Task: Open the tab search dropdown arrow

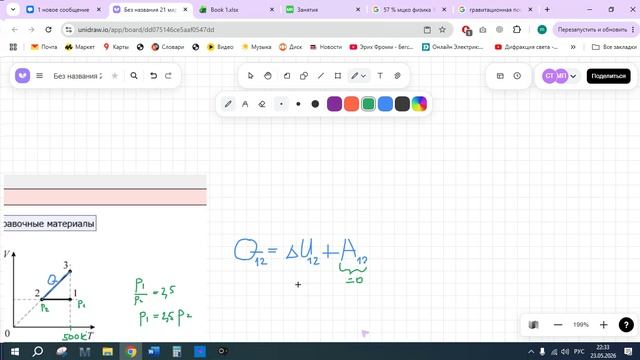Action: point(13,9)
